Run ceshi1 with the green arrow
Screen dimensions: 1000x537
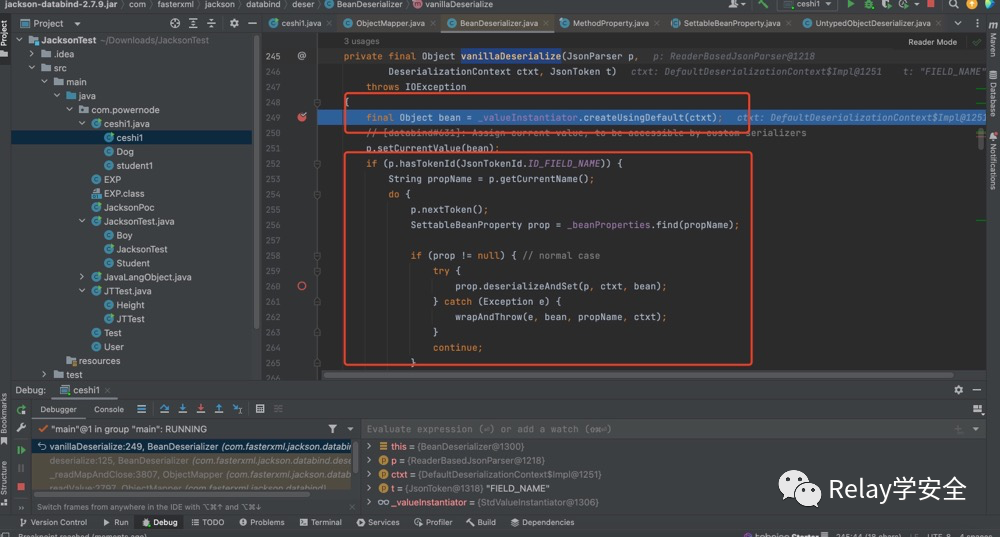850,4
